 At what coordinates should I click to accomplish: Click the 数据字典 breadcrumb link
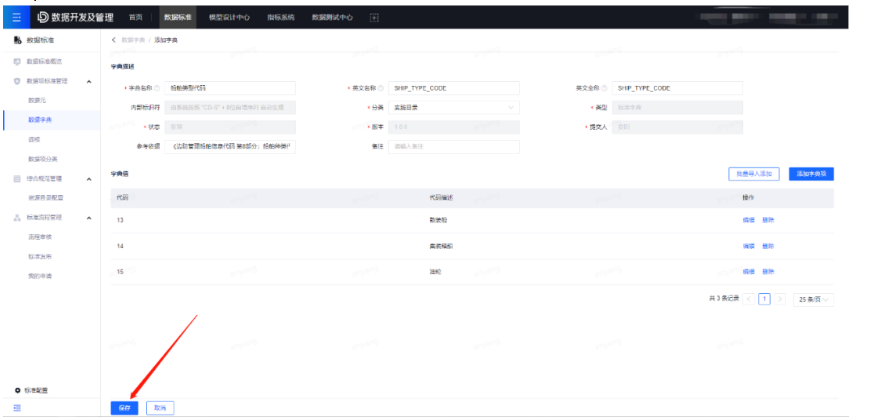point(133,40)
